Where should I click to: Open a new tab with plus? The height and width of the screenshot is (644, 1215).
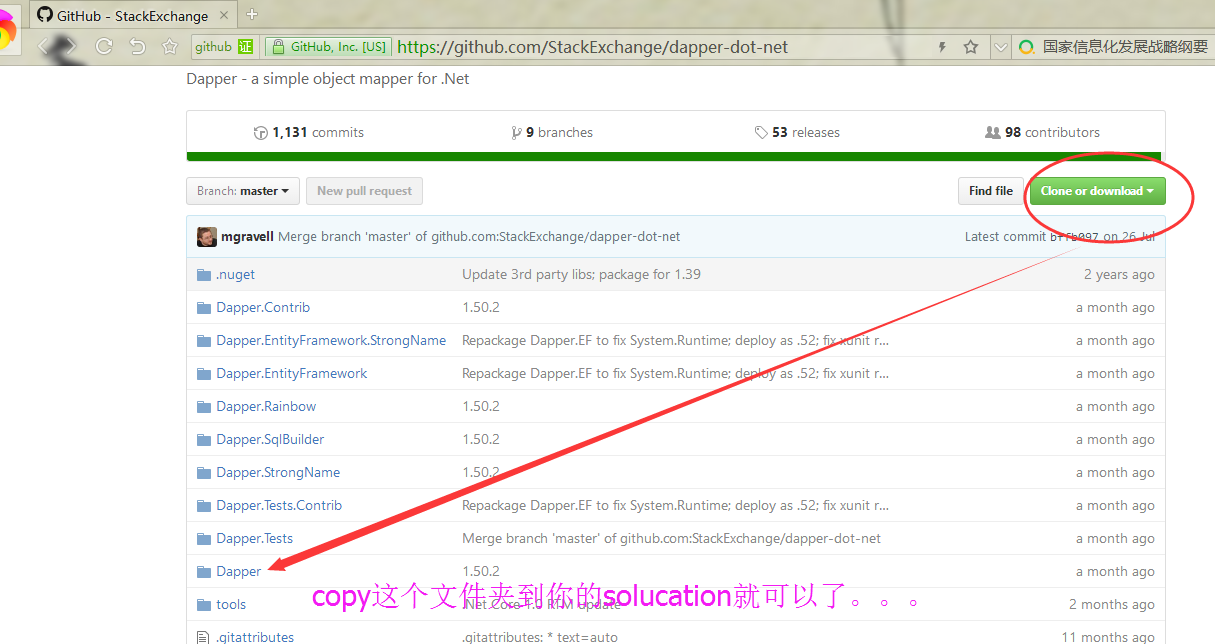tap(252, 14)
